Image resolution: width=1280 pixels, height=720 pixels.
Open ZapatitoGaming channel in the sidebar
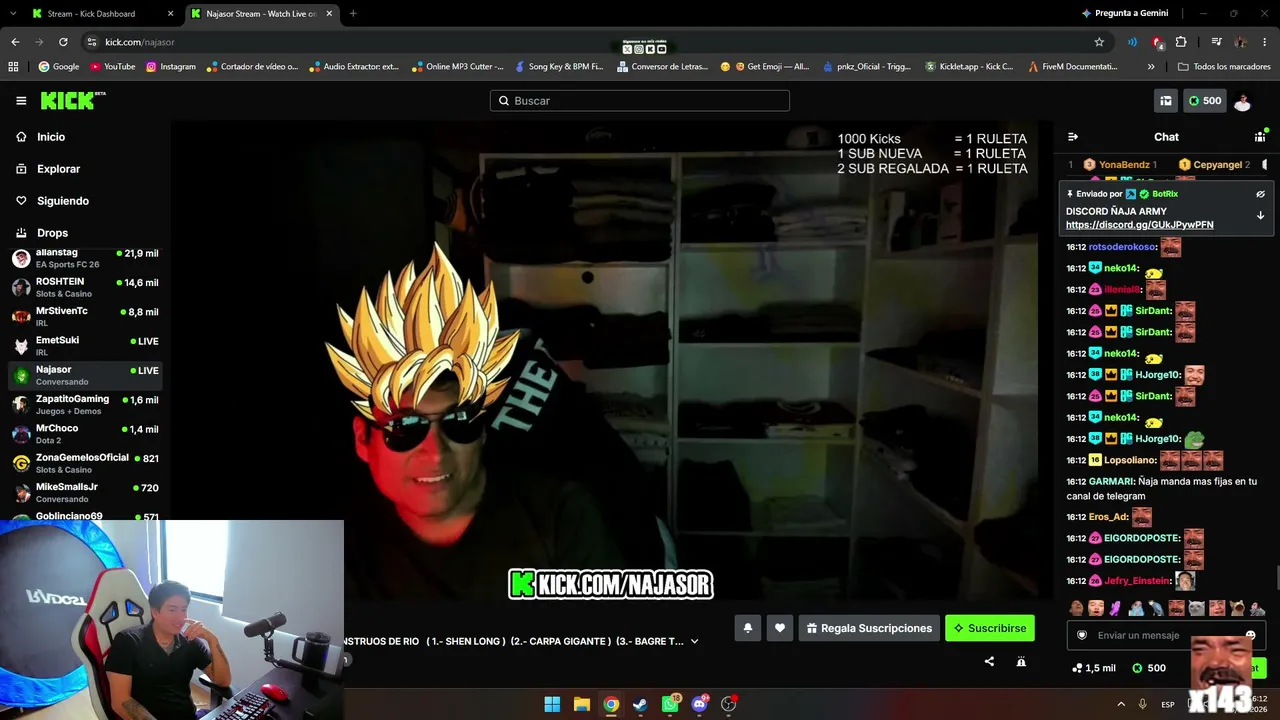pyautogui.click(x=85, y=405)
